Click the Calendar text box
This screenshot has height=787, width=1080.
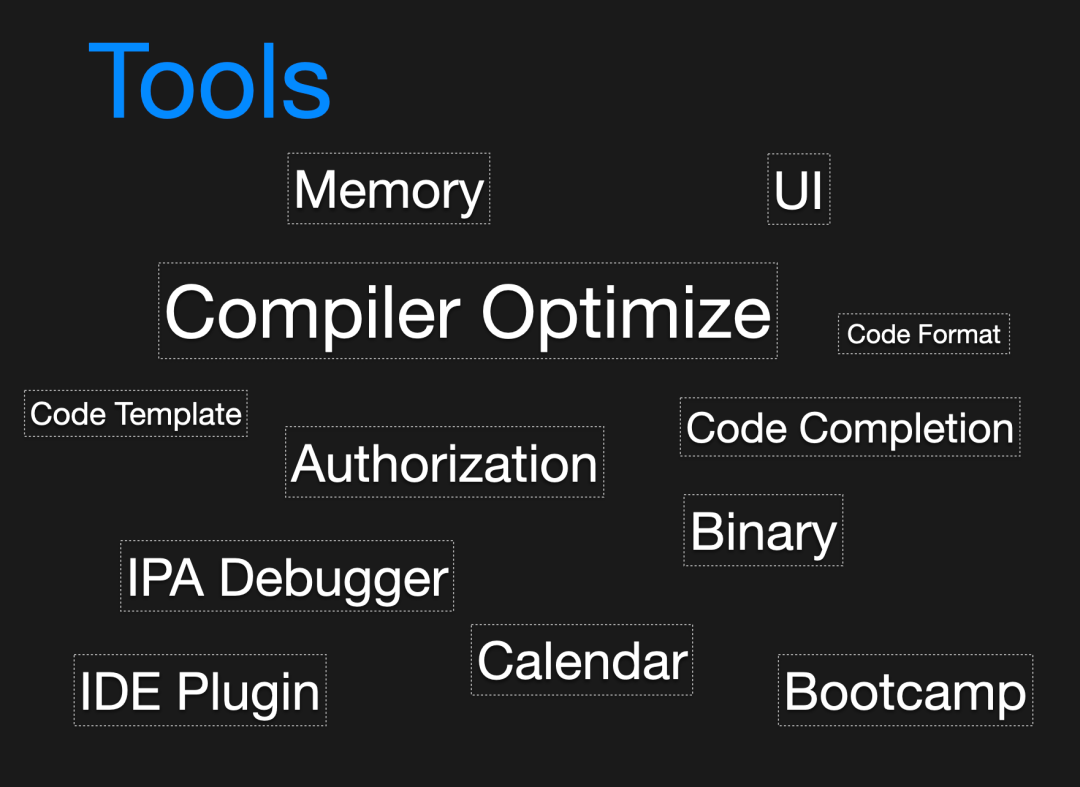581,660
